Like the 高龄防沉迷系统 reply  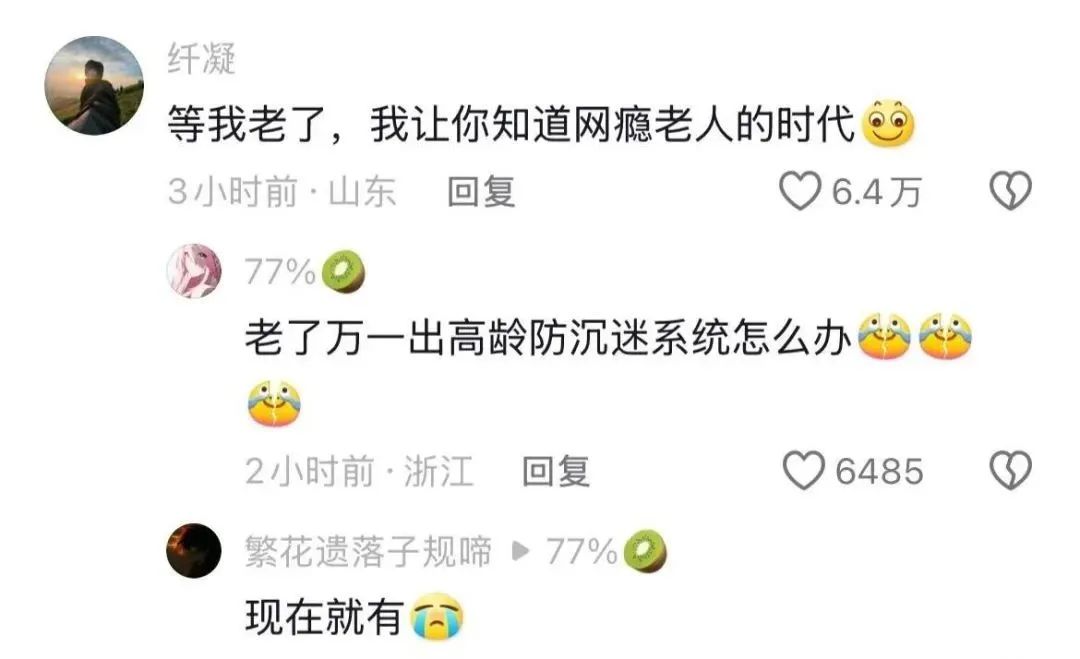[x=803, y=471]
